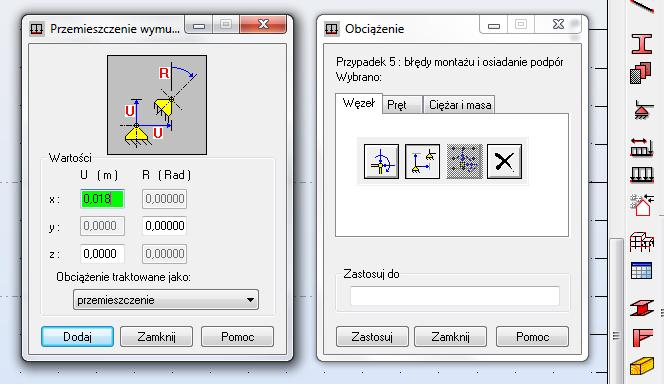The width and height of the screenshot is (664, 384).
Task: Click the U z displacement input field
Action: pyautogui.click(x=102, y=254)
